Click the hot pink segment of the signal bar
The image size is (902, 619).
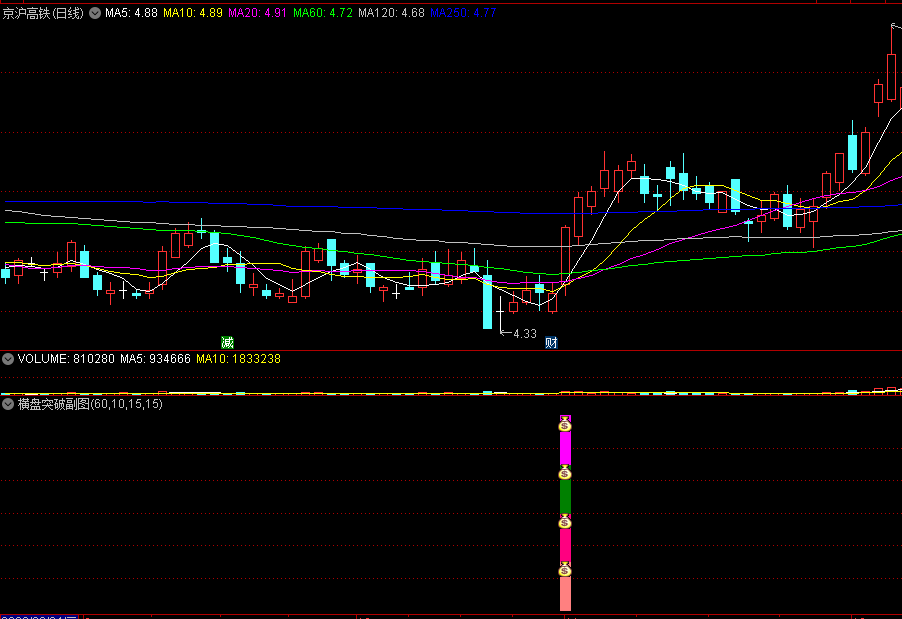[565, 545]
